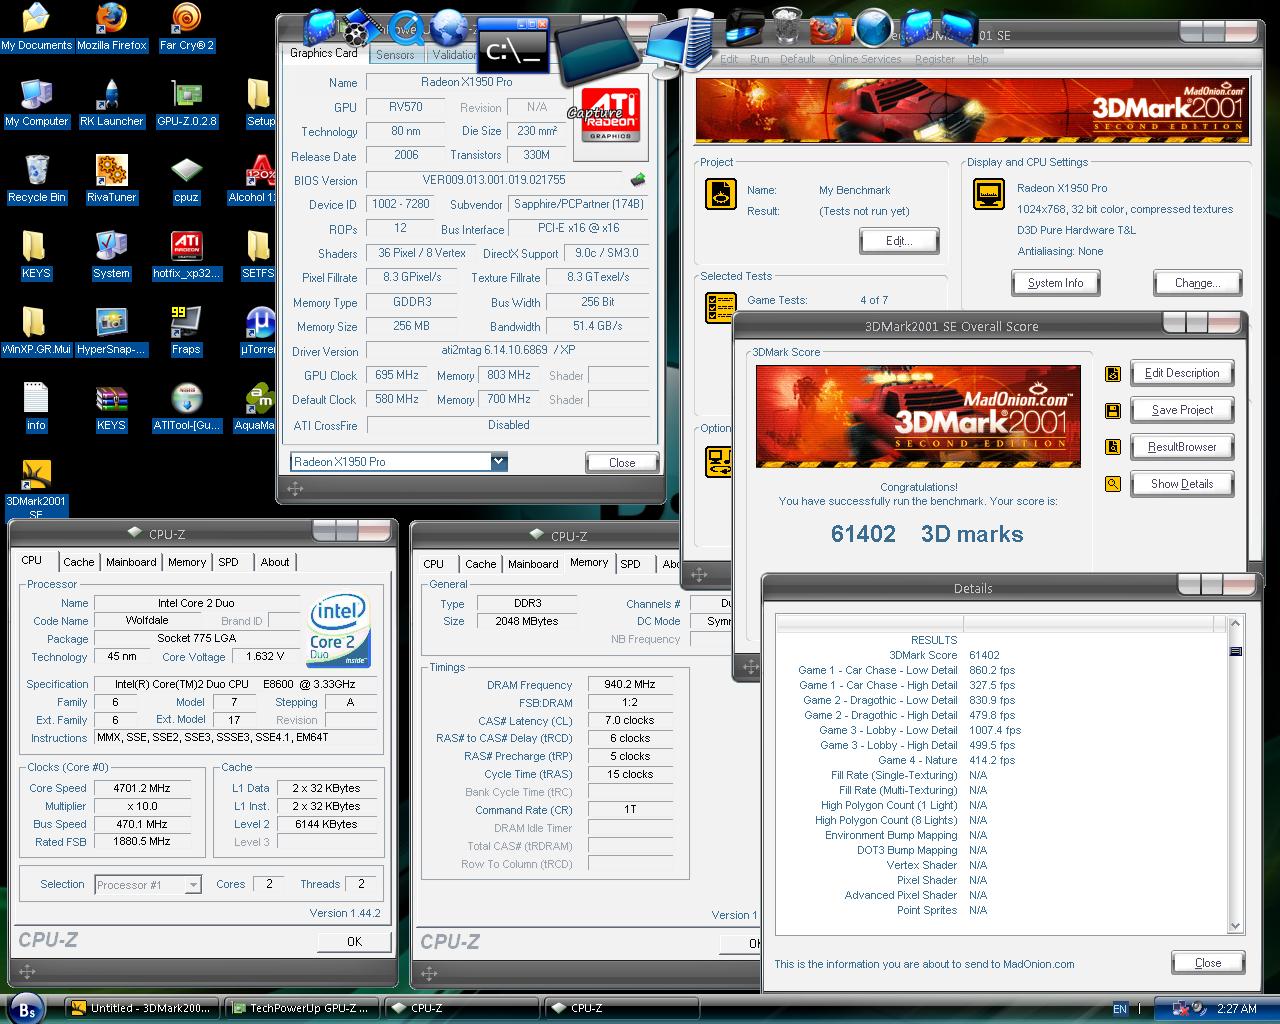The height and width of the screenshot is (1024, 1280).
Task: Open the Command Prompt dock icon
Action: point(513,47)
